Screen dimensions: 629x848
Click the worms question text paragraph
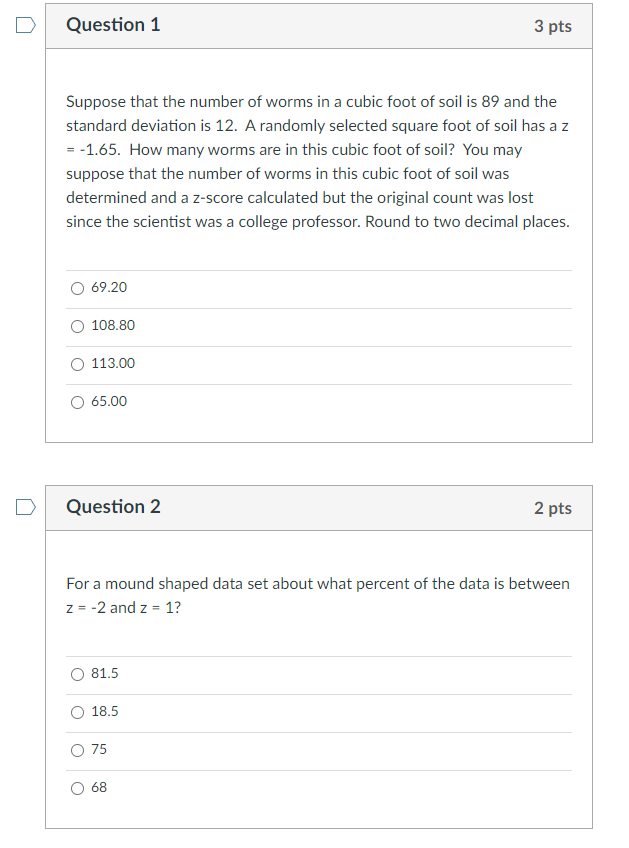pyautogui.click(x=318, y=162)
